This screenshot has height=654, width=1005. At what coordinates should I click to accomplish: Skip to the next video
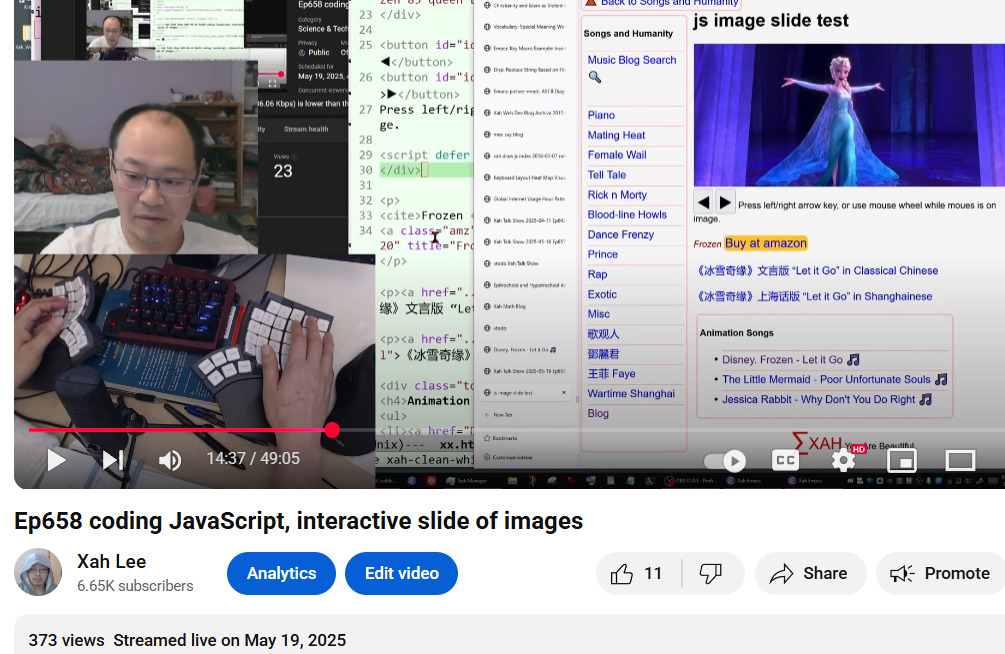pyautogui.click(x=113, y=459)
